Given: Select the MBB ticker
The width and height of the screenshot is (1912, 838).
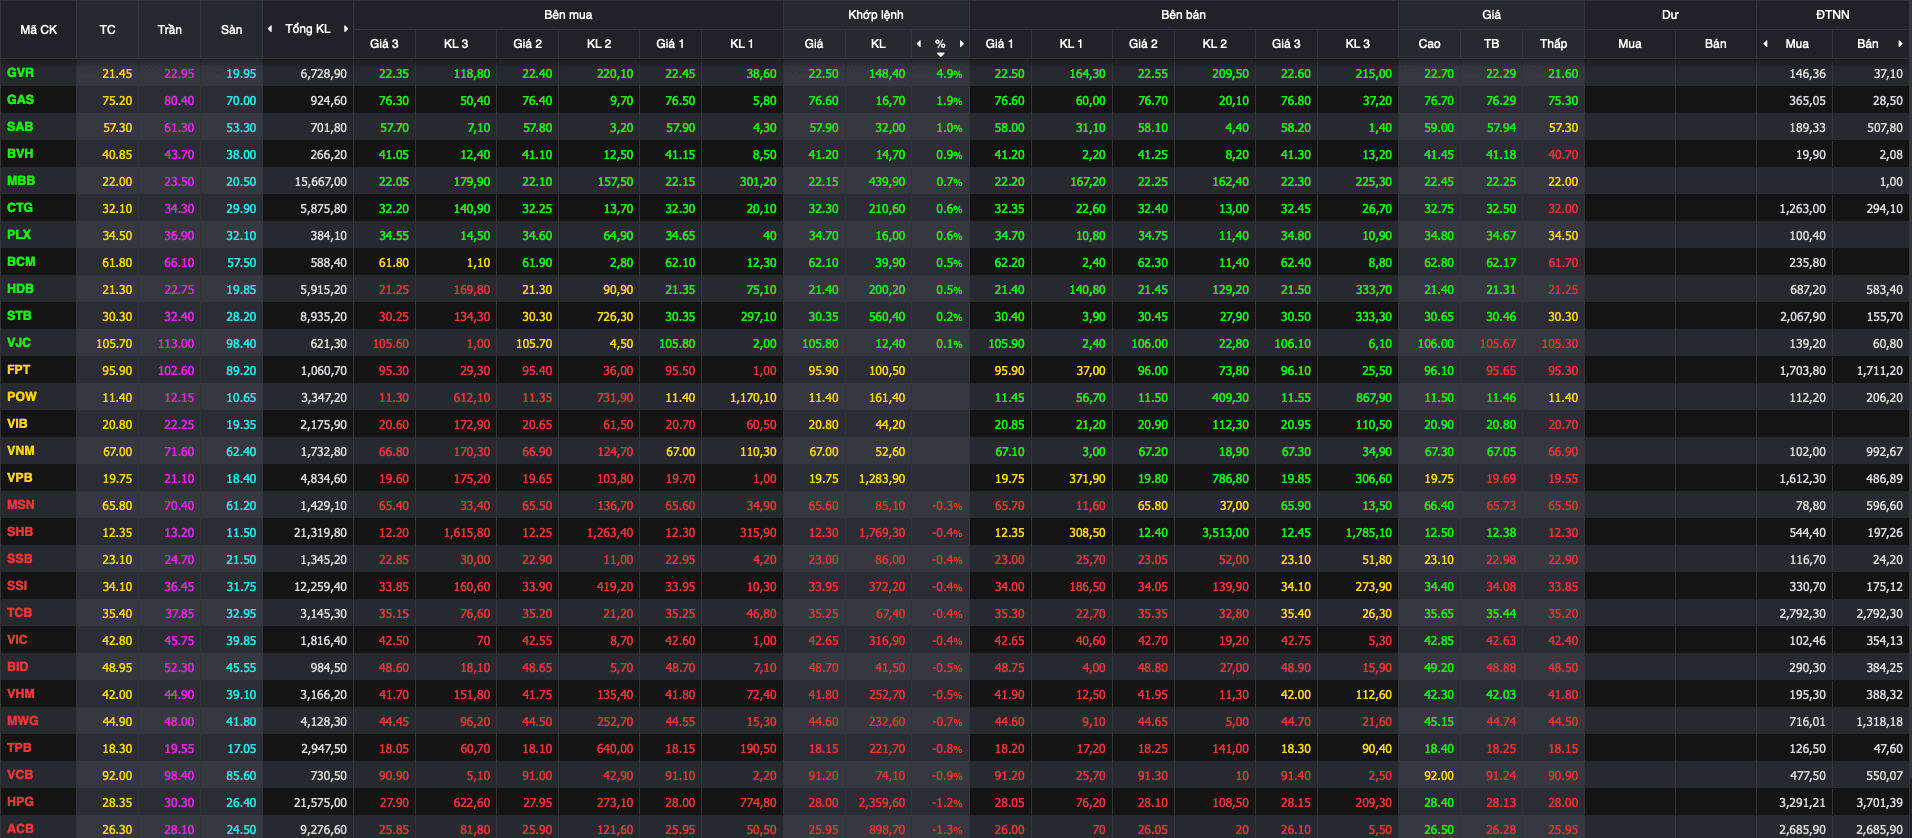Looking at the screenshot, I should tap(21, 181).
